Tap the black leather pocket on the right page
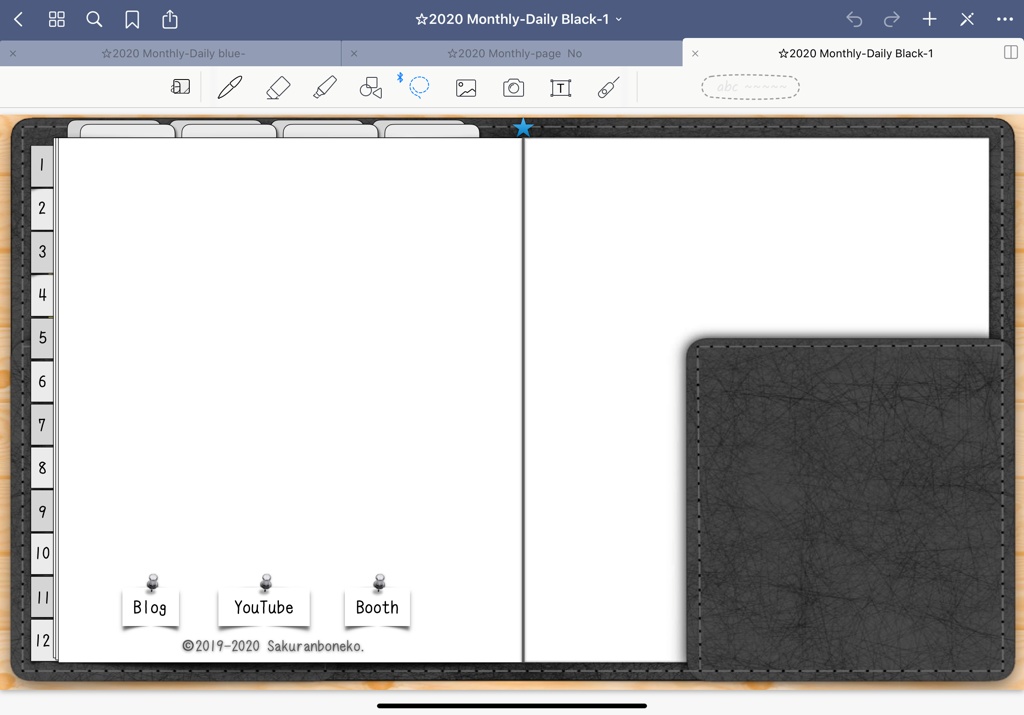Screen dimensions: 1024x715 pos(849,508)
